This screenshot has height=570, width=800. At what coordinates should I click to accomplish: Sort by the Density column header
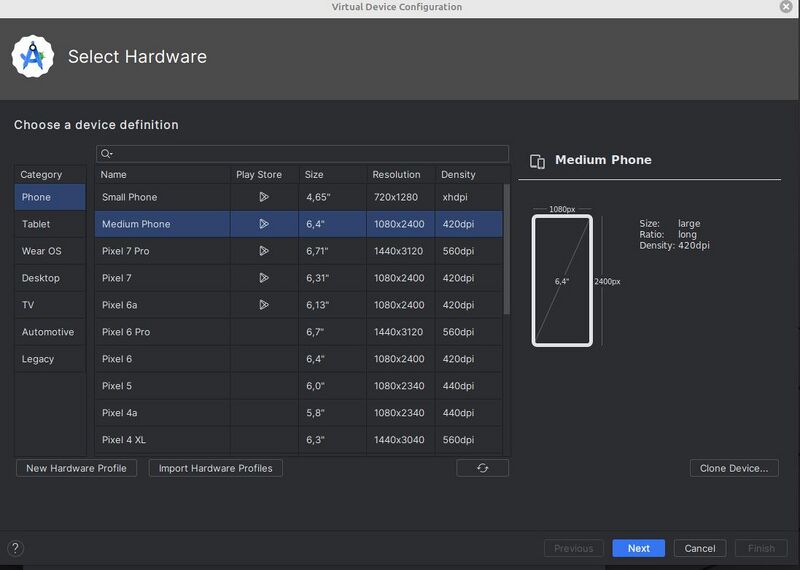[x=469, y=175]
